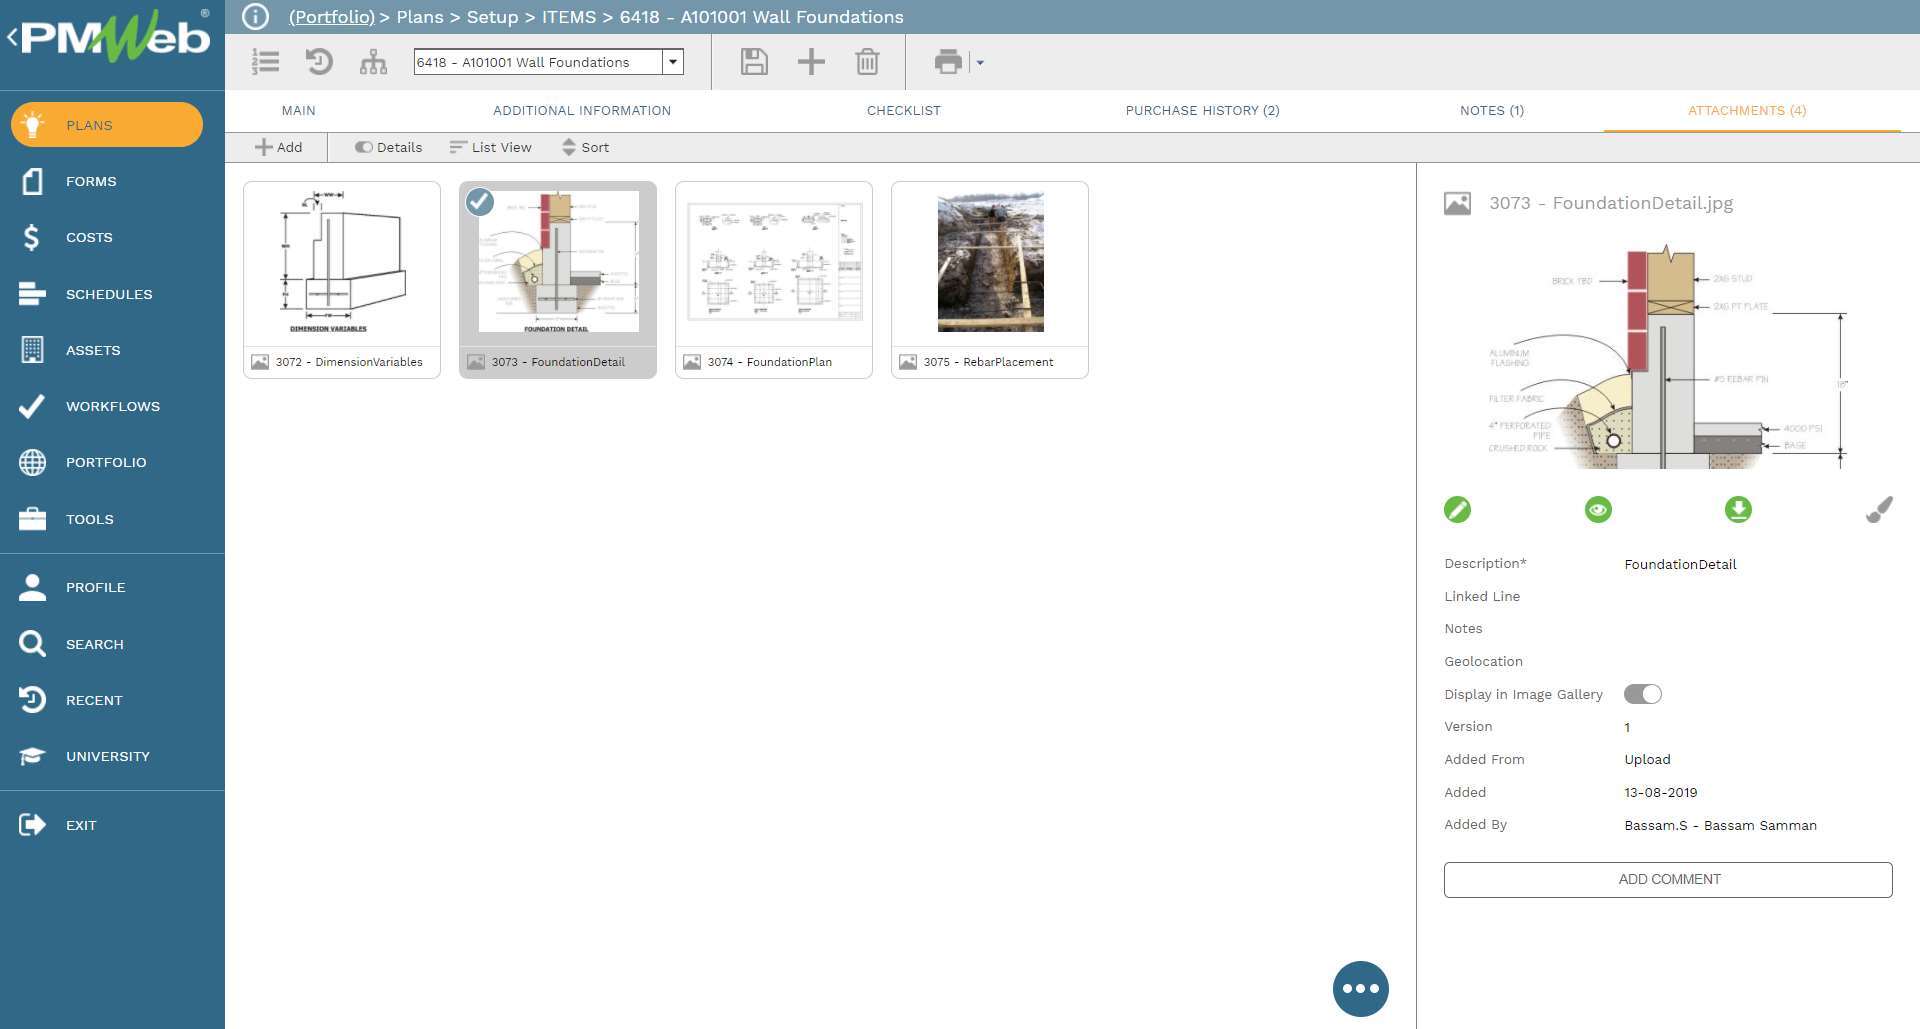The width and height of the screenshot is (1920, 1029).
Task: Switch to the Purchase History tab
Action: (1202, 111)
